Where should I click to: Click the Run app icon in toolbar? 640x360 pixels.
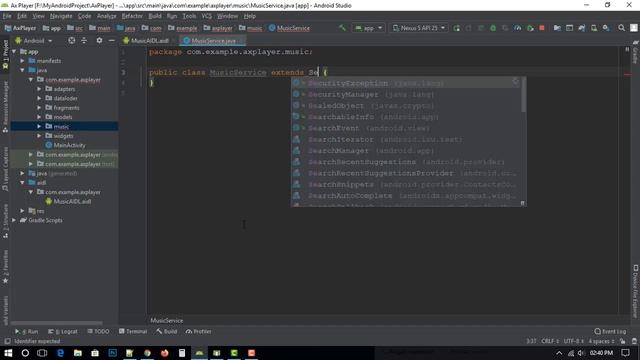coord(456,28)
